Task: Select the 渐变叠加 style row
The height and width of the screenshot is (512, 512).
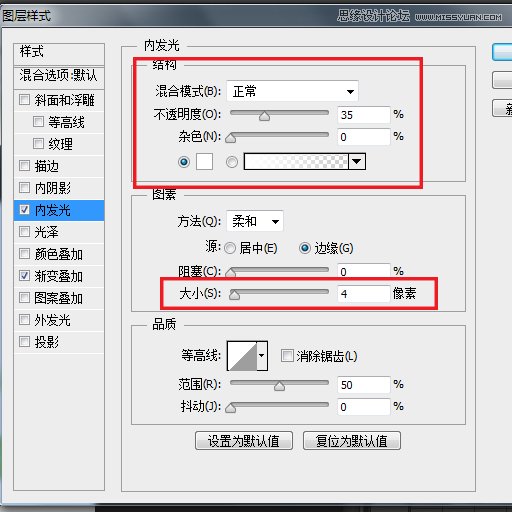Action: (59, 276)
